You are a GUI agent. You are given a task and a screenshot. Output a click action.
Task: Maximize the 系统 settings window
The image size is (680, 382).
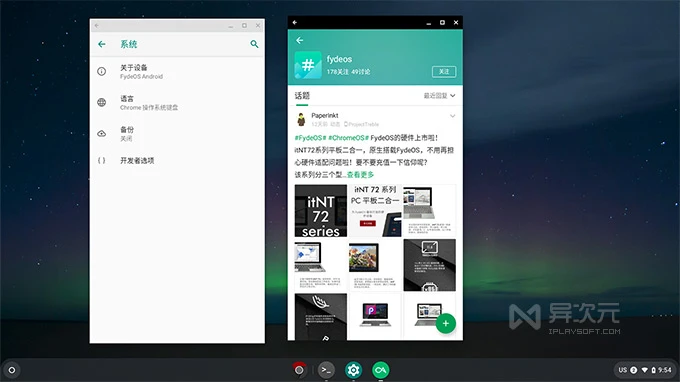(244, 26)
